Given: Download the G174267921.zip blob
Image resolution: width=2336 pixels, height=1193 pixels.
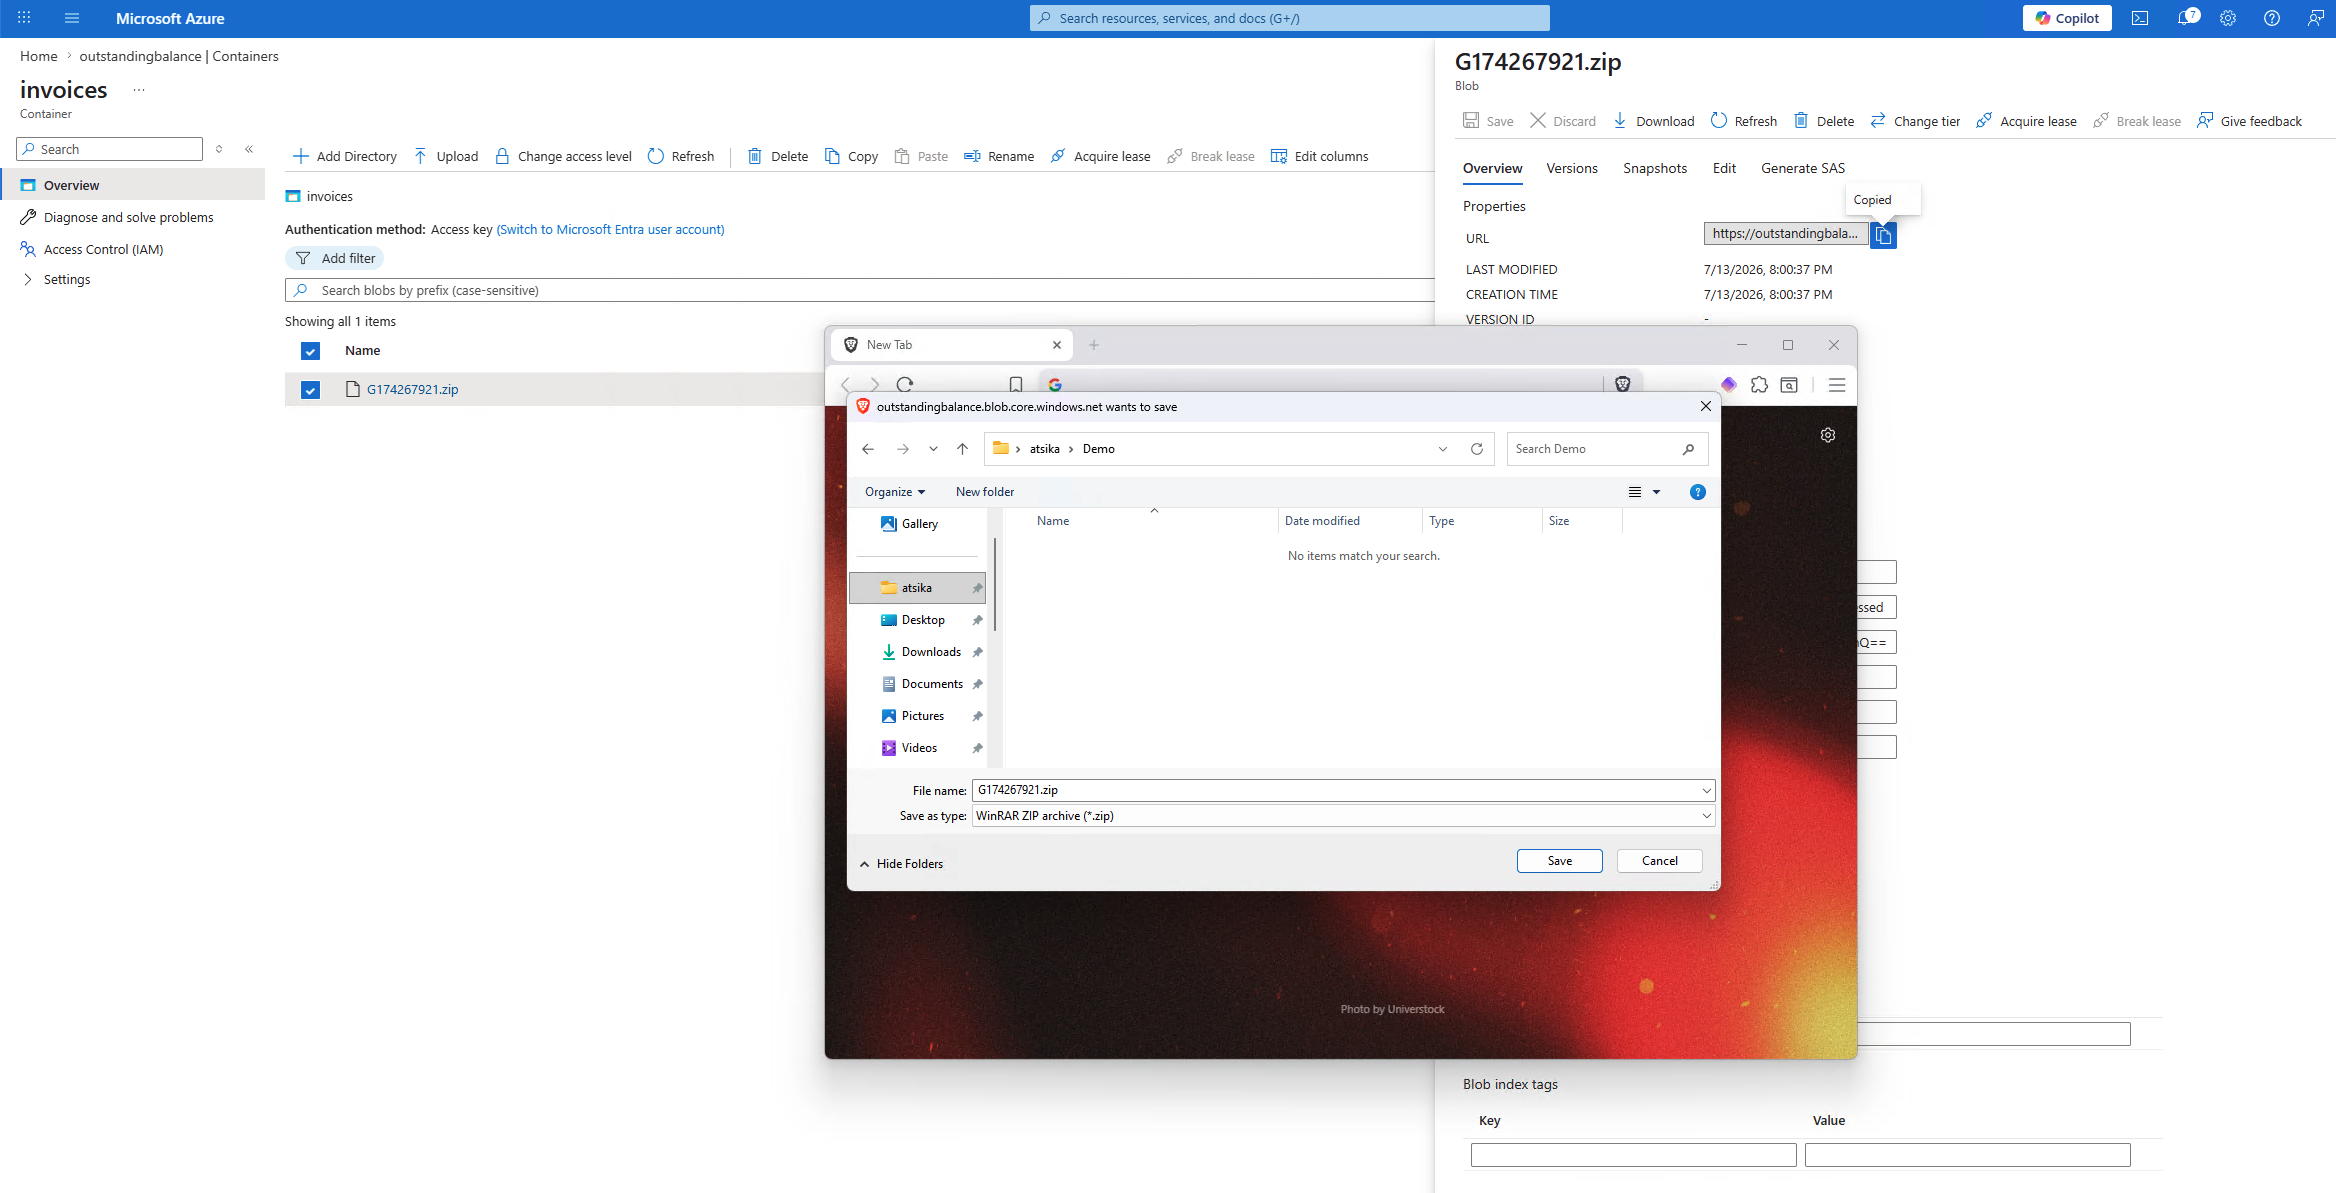Looking at the screenshot, I should click(x=1654, y=121).
